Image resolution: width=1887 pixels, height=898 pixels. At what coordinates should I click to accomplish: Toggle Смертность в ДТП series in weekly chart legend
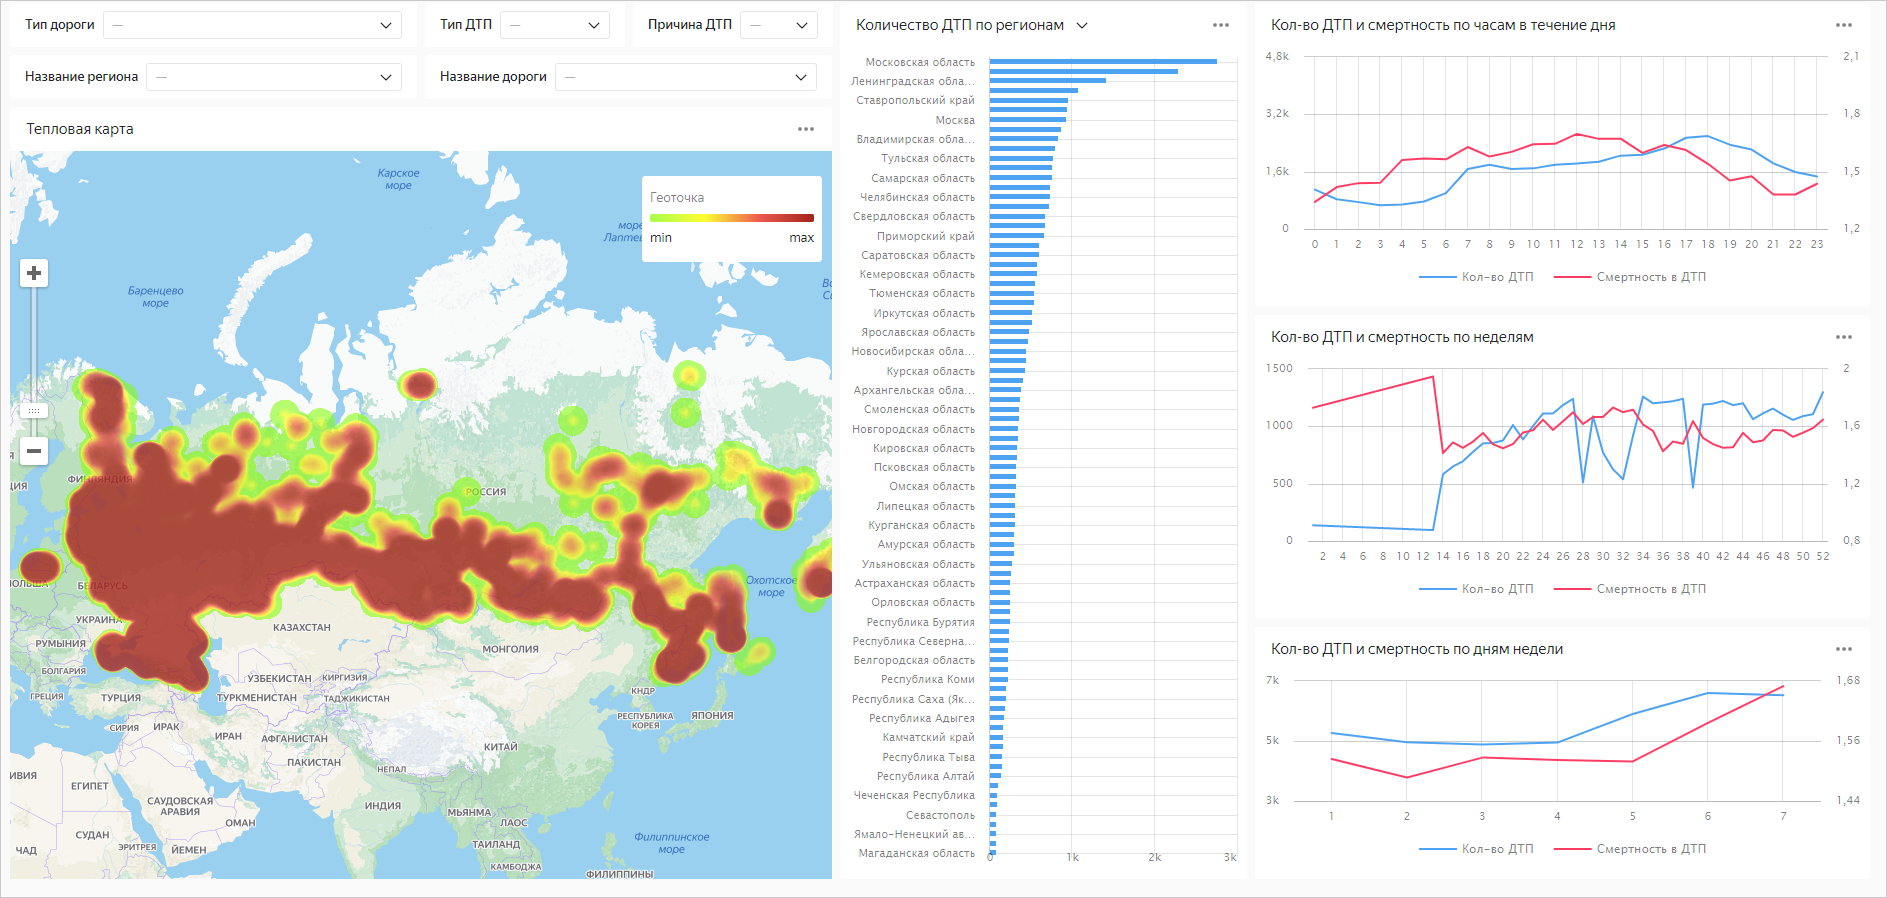point(1630,589)
